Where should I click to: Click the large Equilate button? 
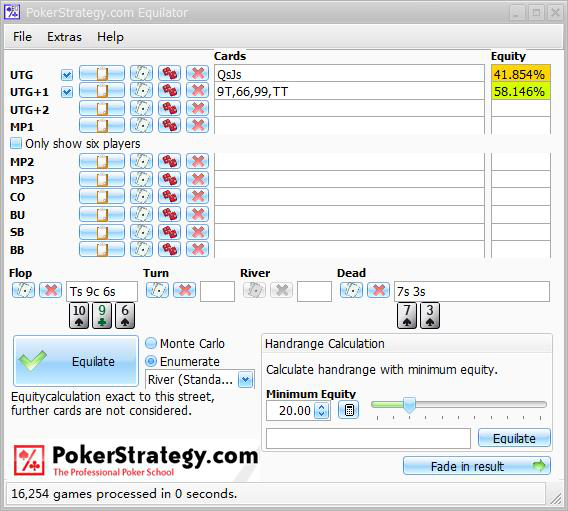[x=76, y=361]
